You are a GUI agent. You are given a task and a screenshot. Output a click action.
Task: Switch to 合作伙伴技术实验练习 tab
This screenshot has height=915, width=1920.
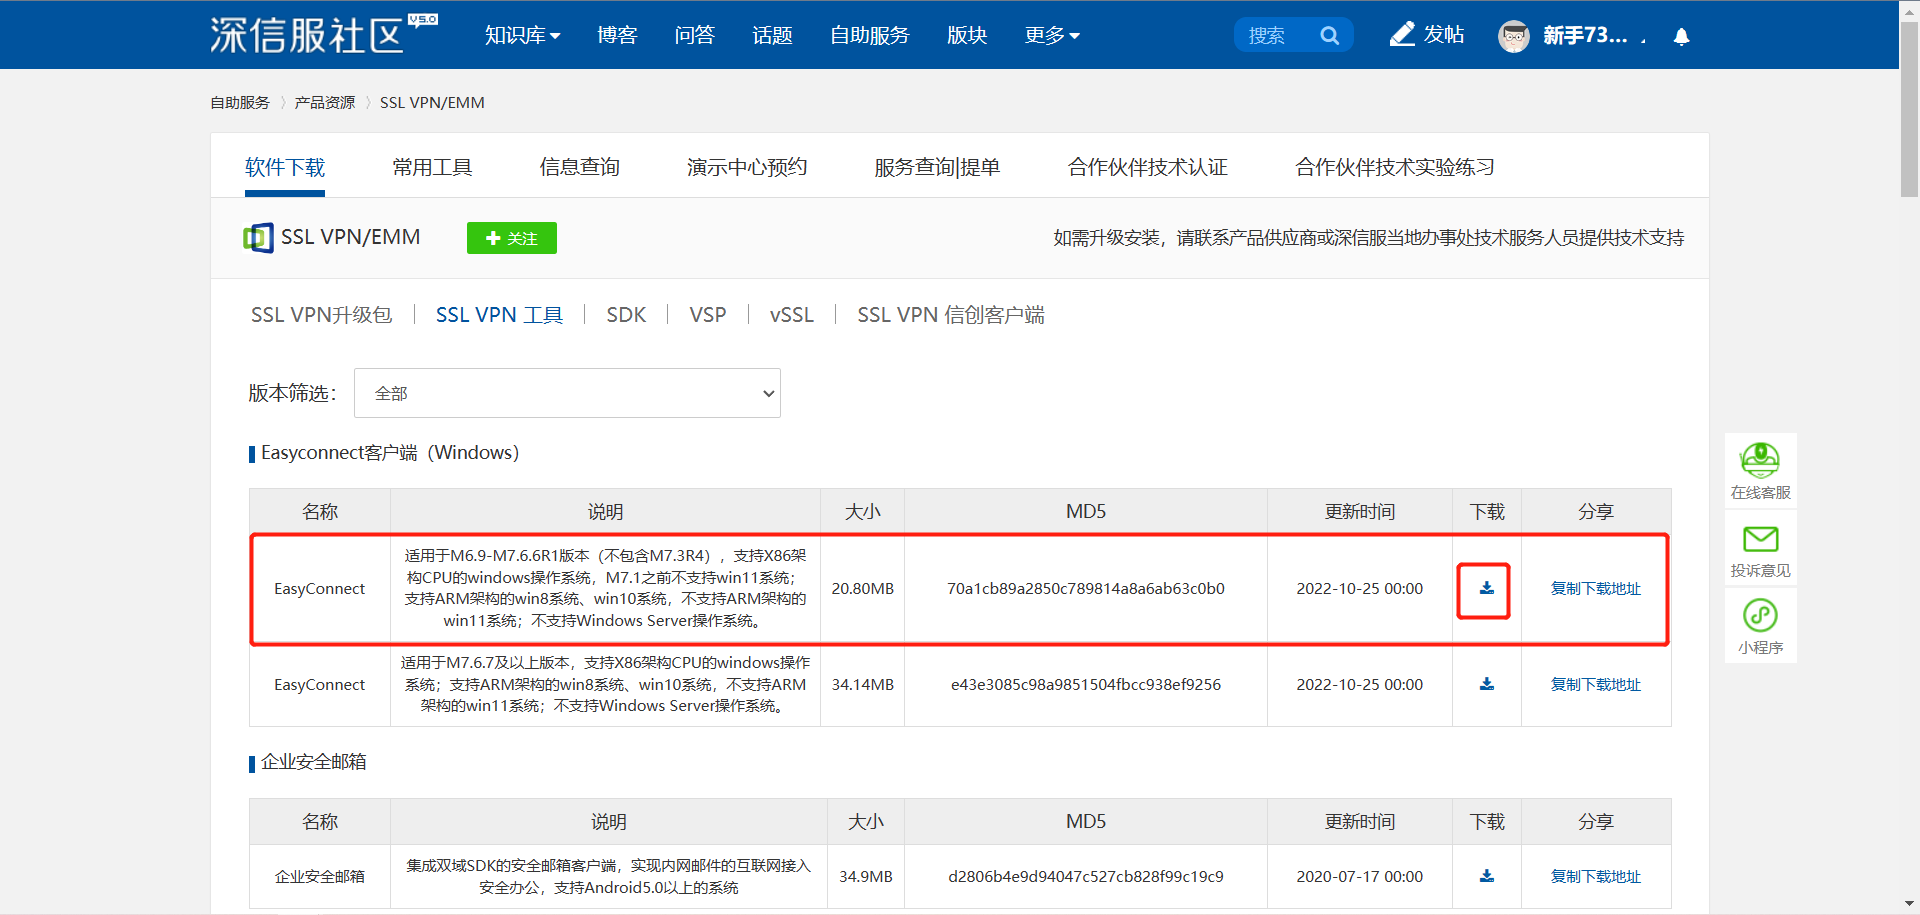point(1395,167)
